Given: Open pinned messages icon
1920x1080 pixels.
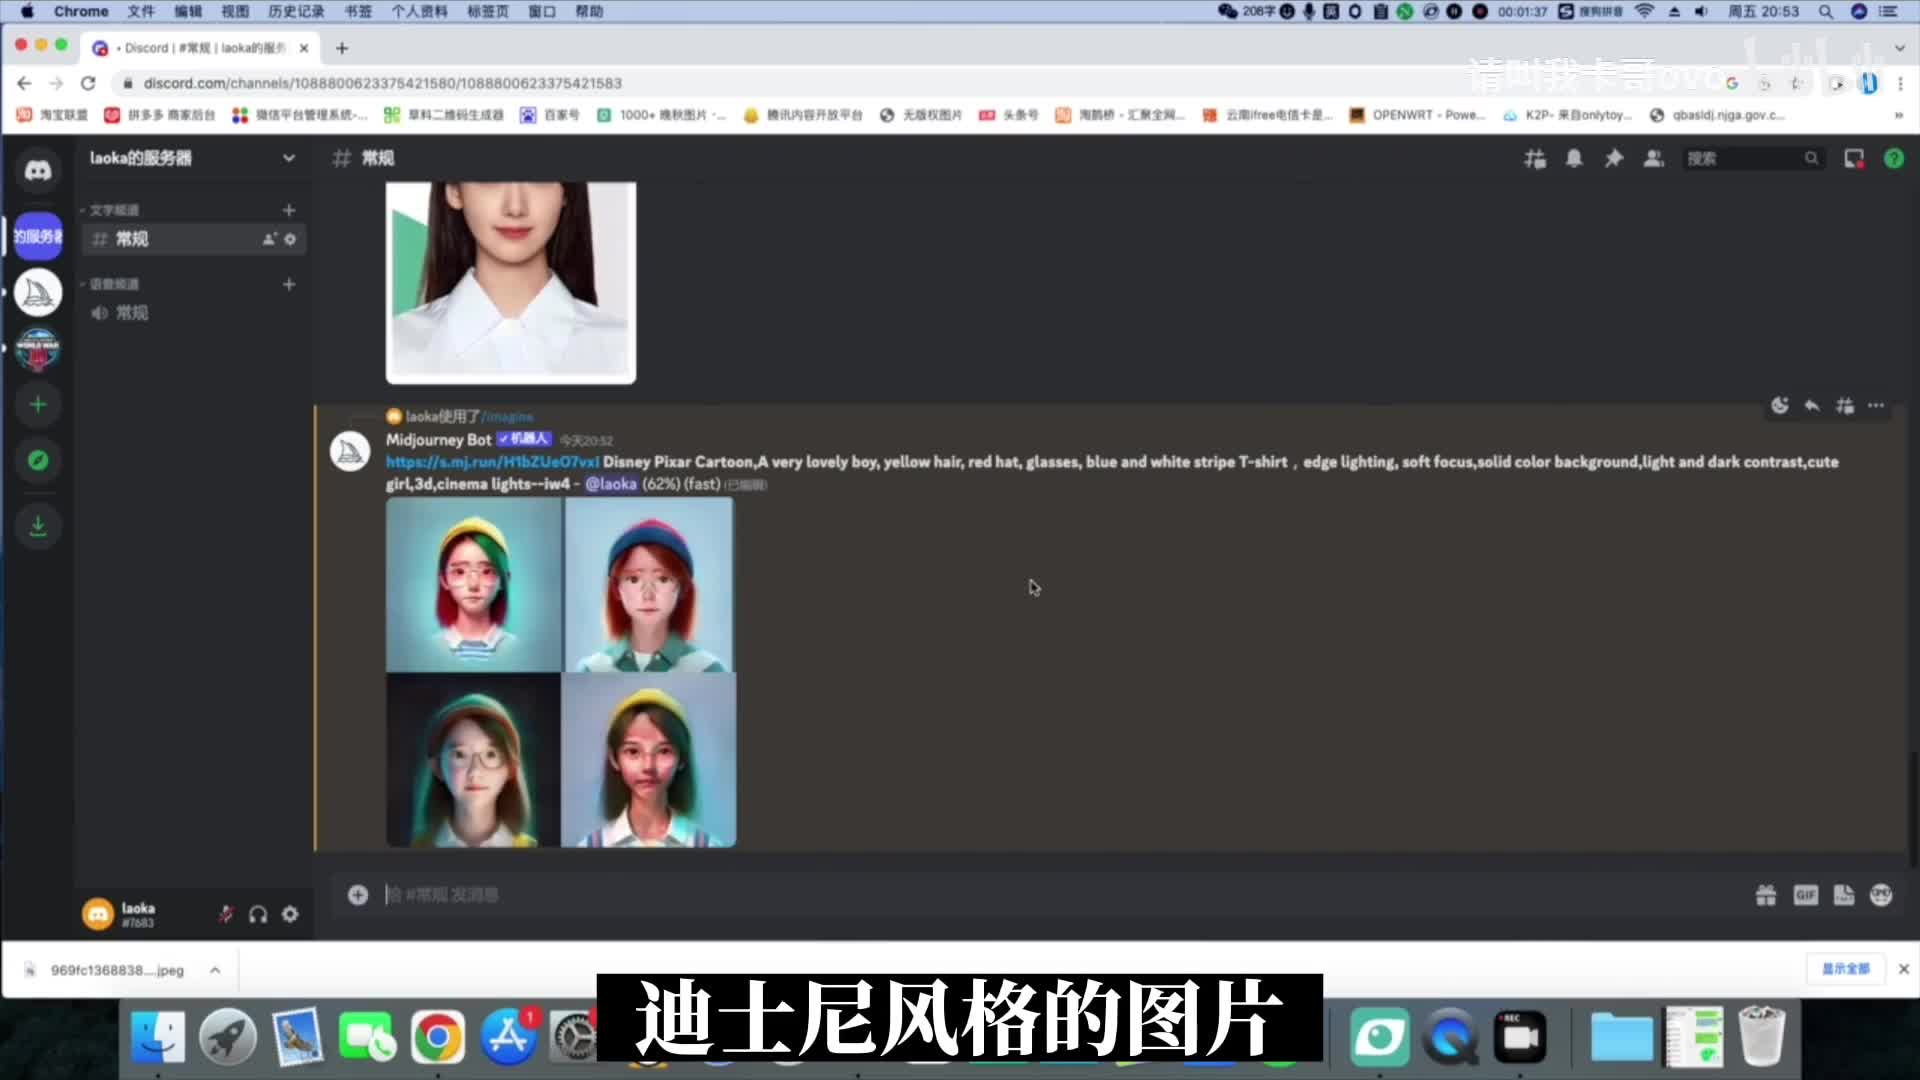Looking at the screenshot, I should coord(1613,159).
